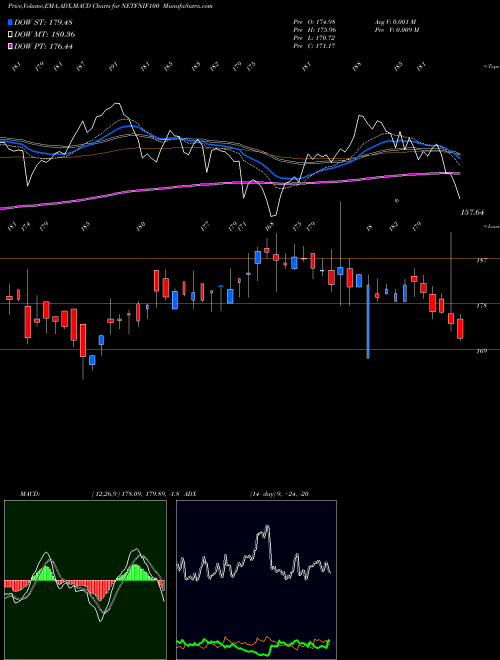Viewport: 500px width, 660px height.
Task: Click the 'Avg V: 0.001 M' volume text
Action: [x=395, y=22]
